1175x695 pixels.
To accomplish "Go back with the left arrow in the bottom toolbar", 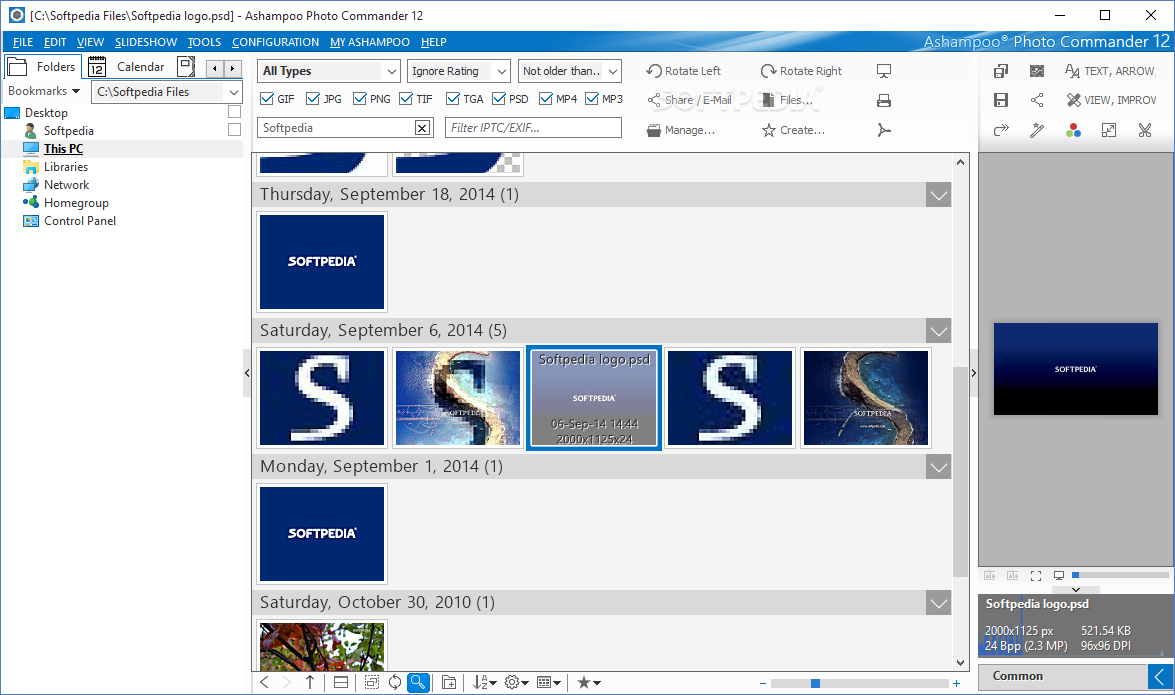I will pos(265,682).
